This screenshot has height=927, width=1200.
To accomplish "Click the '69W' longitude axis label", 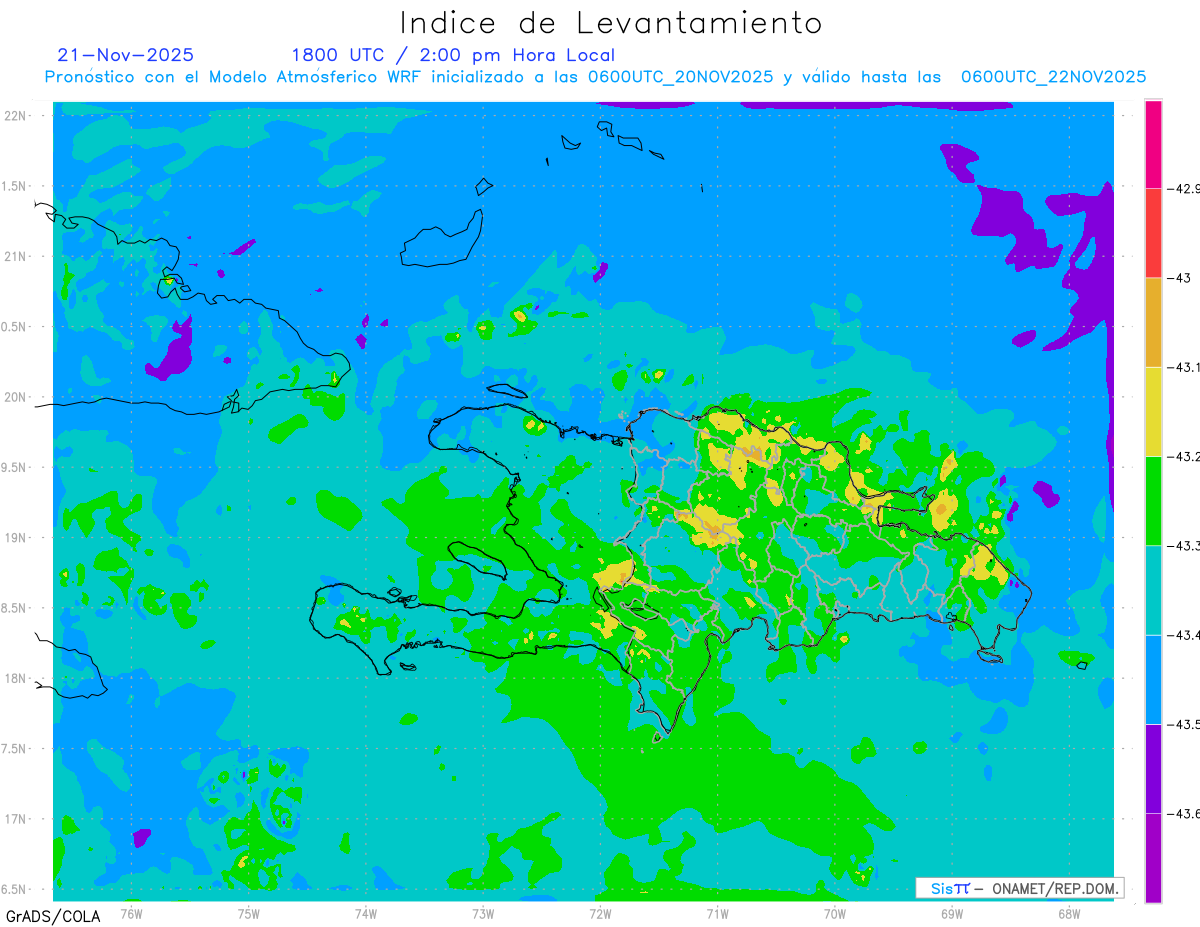I will 952,913.
